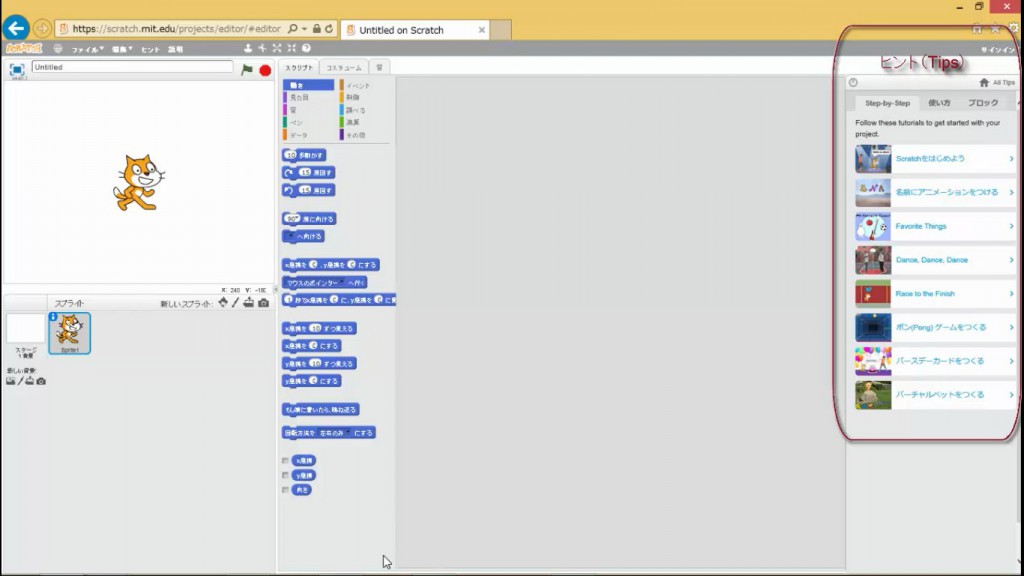Viewport: 1024px width, 576px height.
Task: Switch to the ブロック tips tab
Action: tap(983, 103)
